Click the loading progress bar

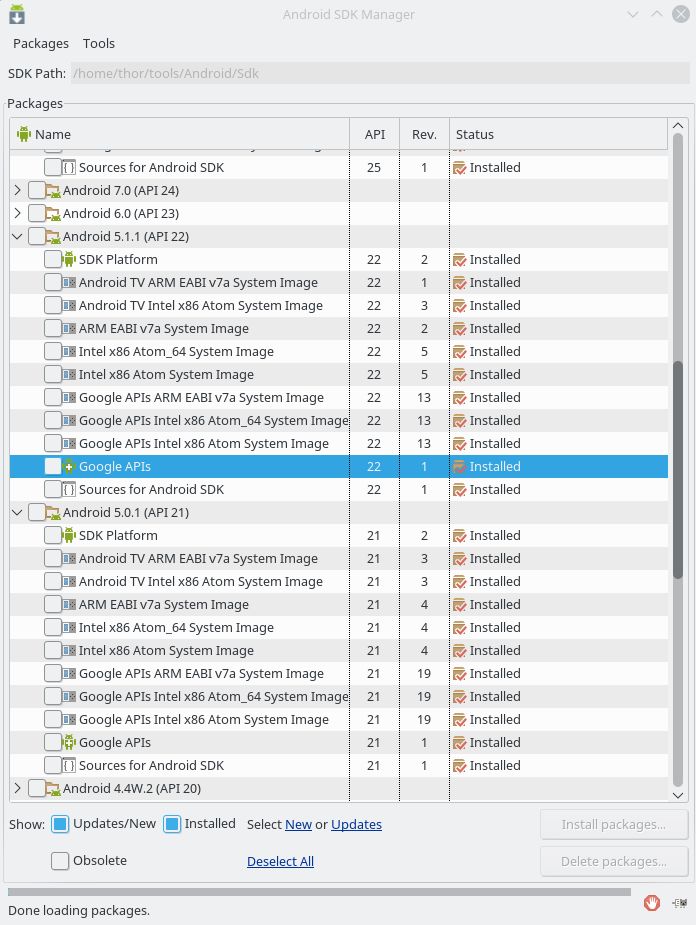(x=319, y=892)
